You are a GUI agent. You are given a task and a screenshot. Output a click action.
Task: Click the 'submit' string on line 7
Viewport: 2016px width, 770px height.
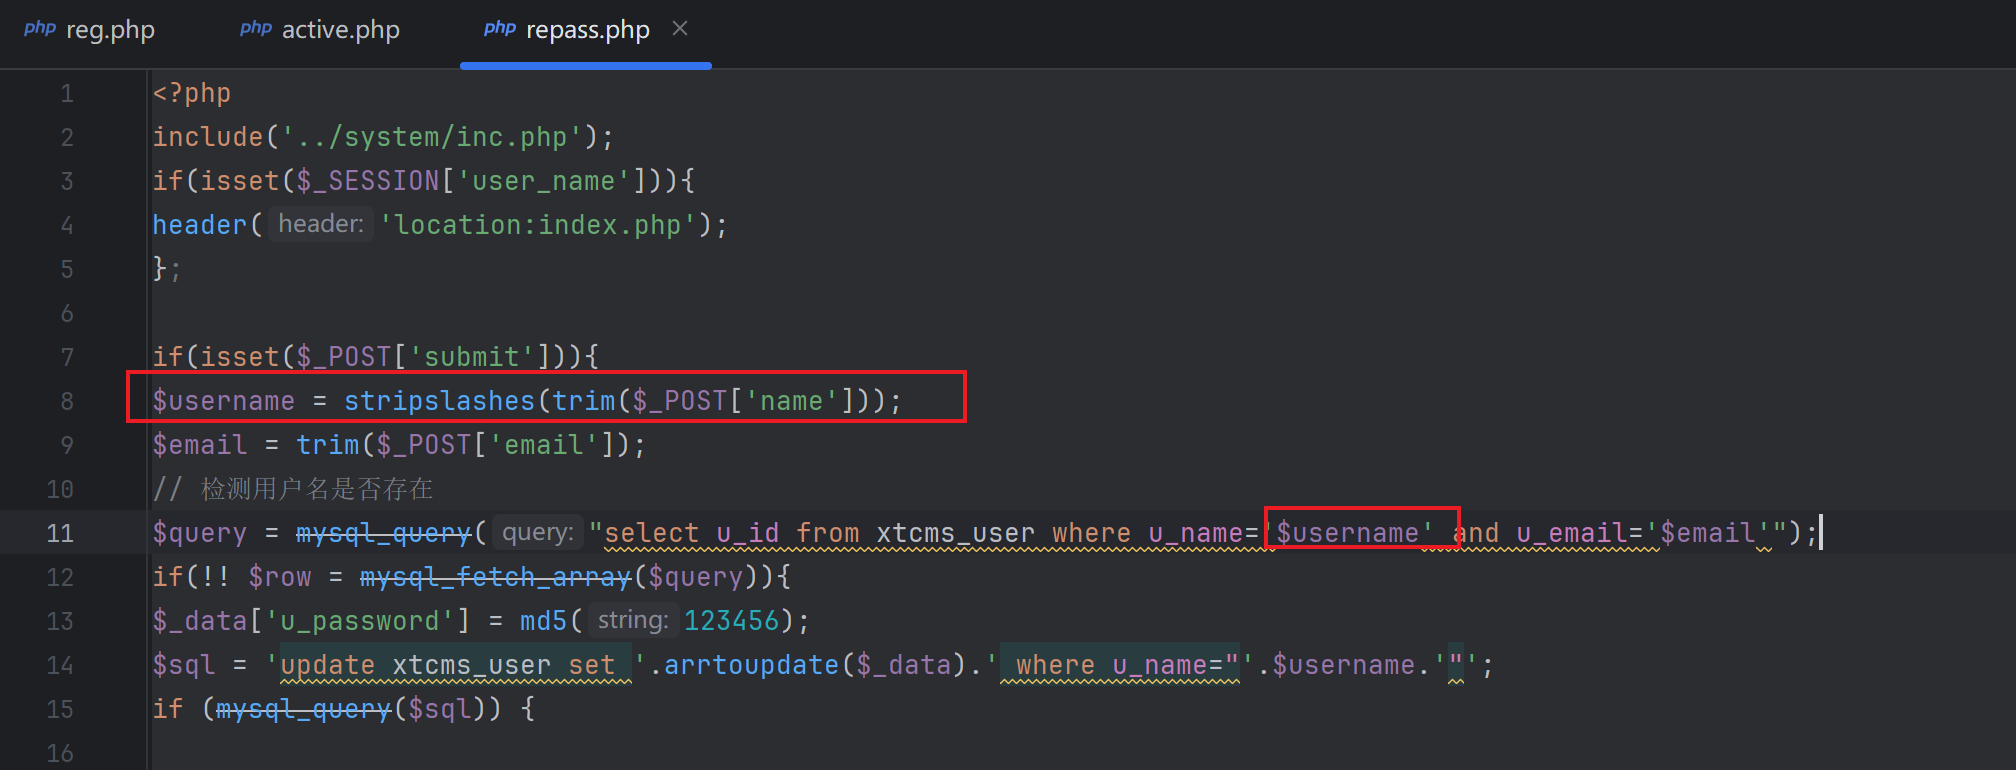[x=472, y=357]
